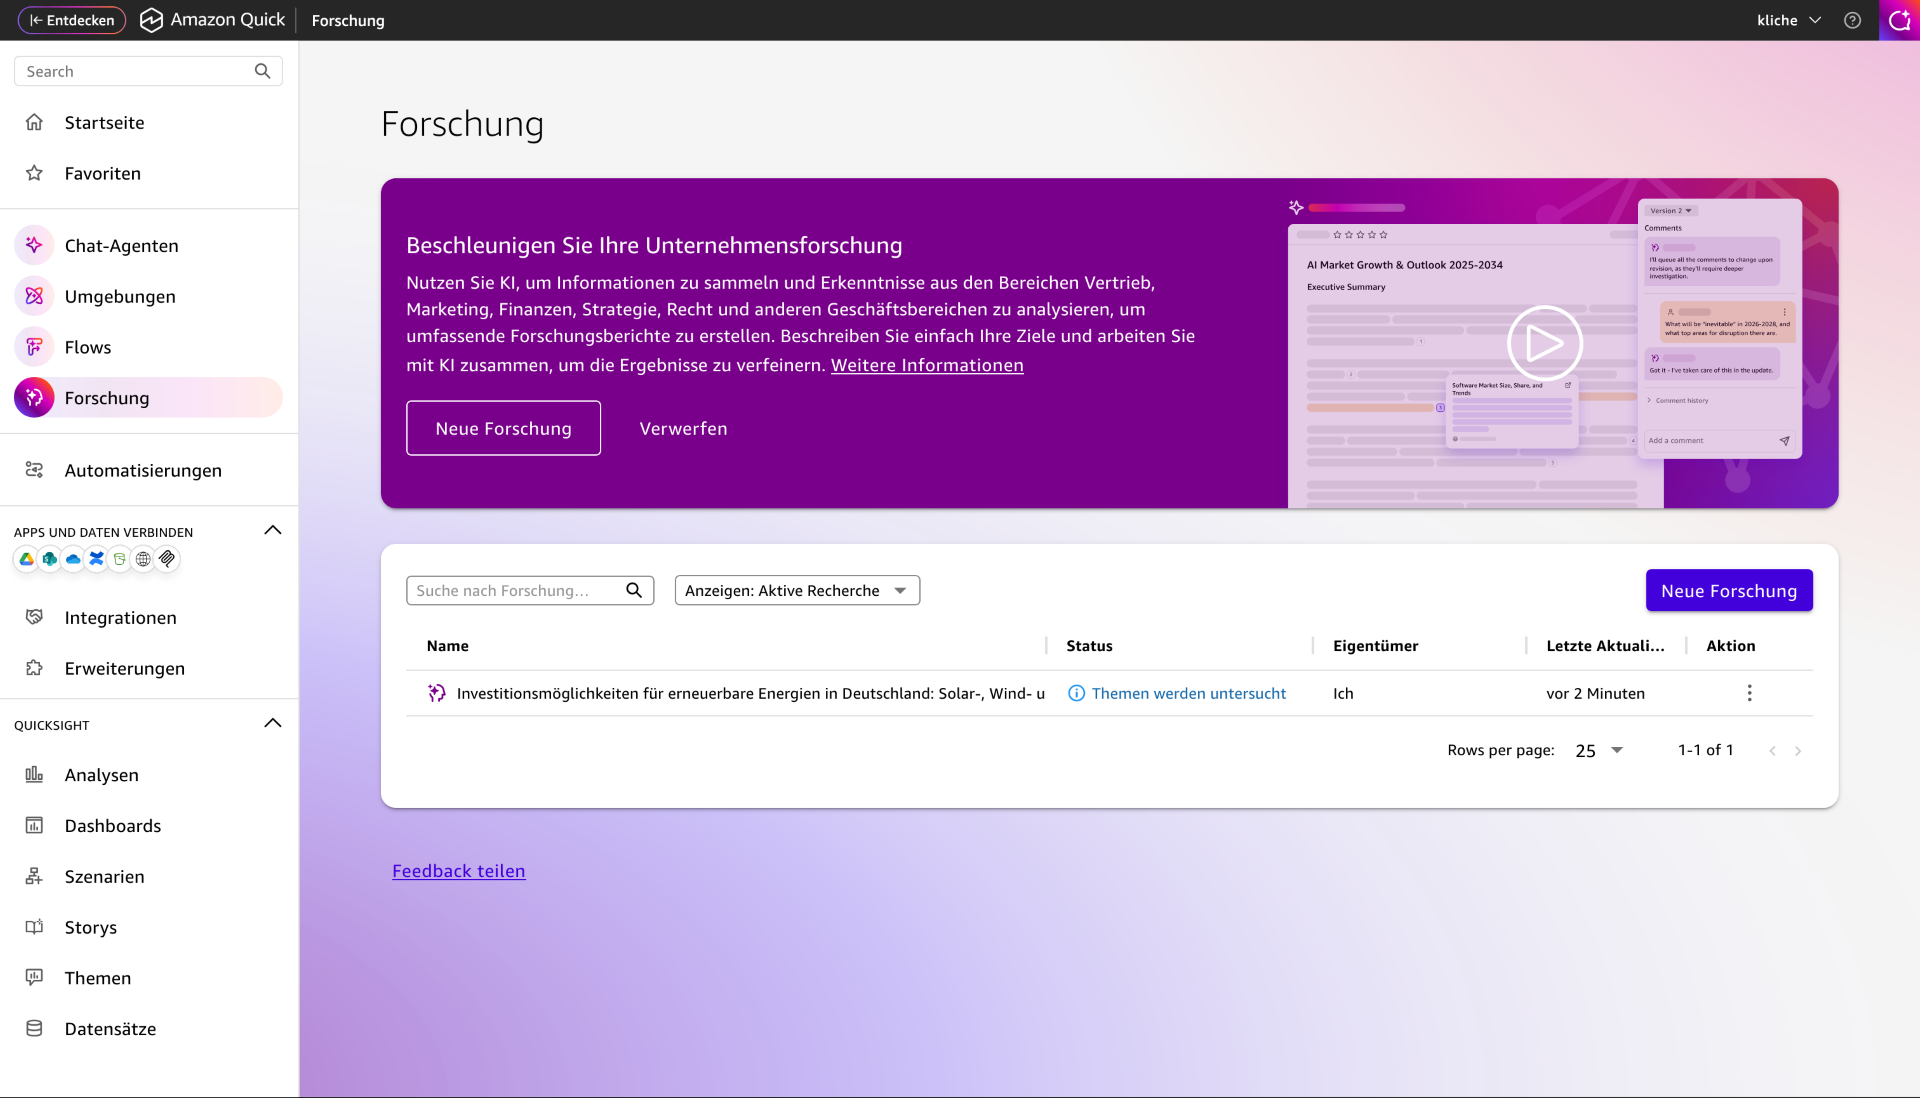1920x1098 pixels.
Task: Change rows per page dropdown
Action: pos(1598,750)
